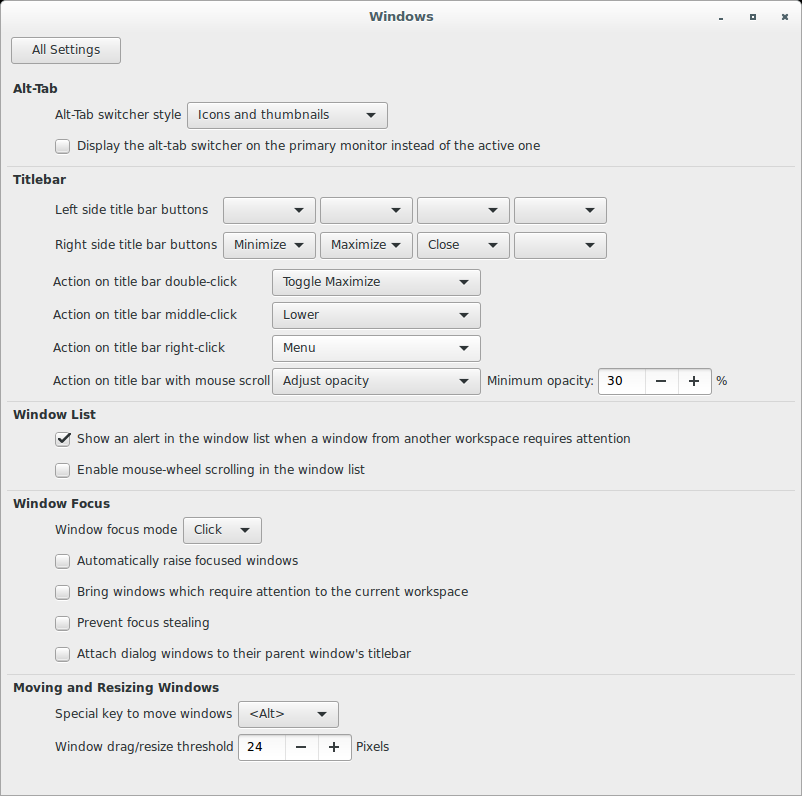Decrease window drag/resize threshold with minus
The image size is (802, 796).
(301, 747)
